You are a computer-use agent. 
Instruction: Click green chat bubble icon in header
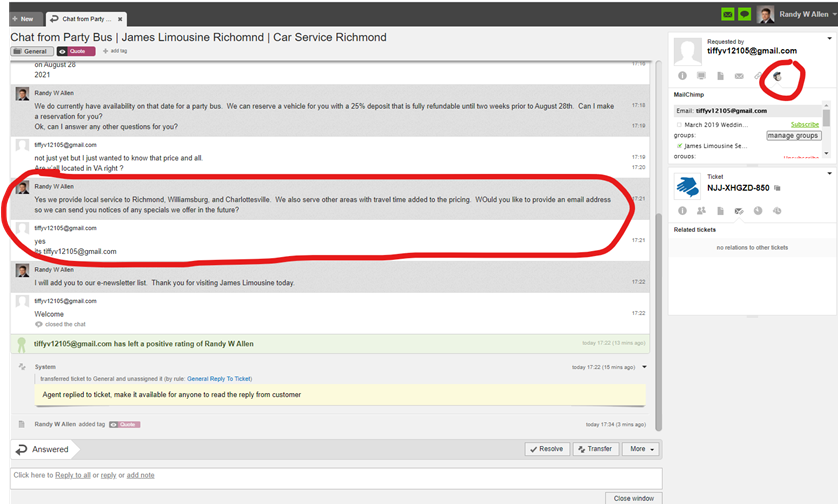point(744,14)
